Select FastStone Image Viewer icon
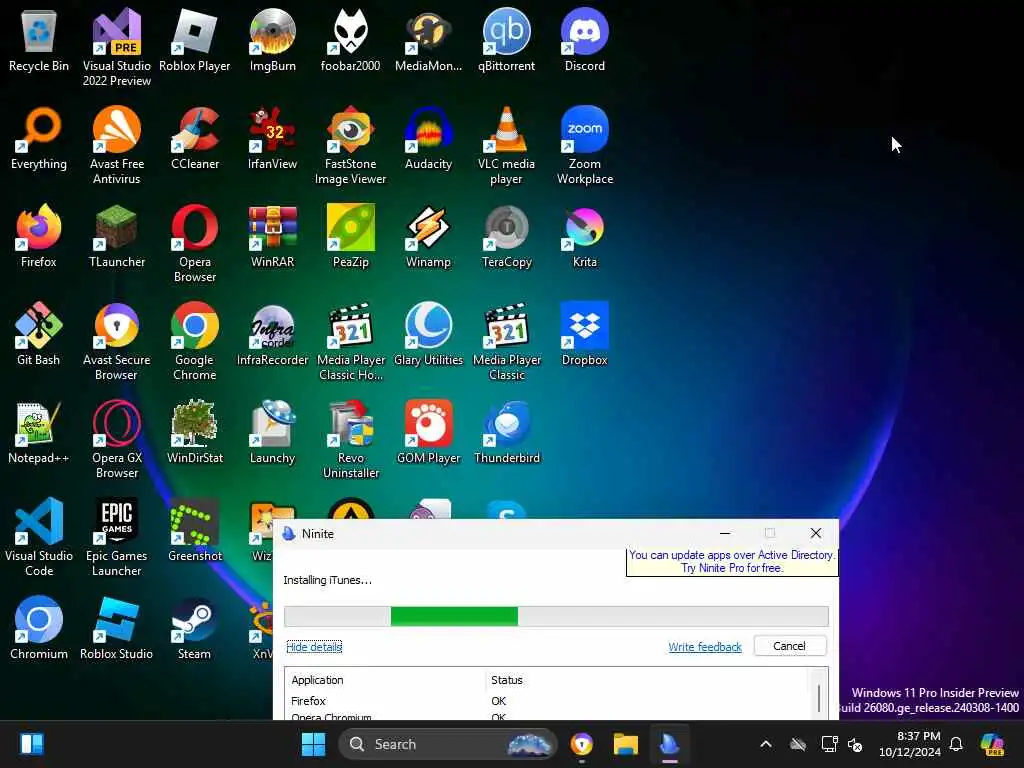 (351, 145)
